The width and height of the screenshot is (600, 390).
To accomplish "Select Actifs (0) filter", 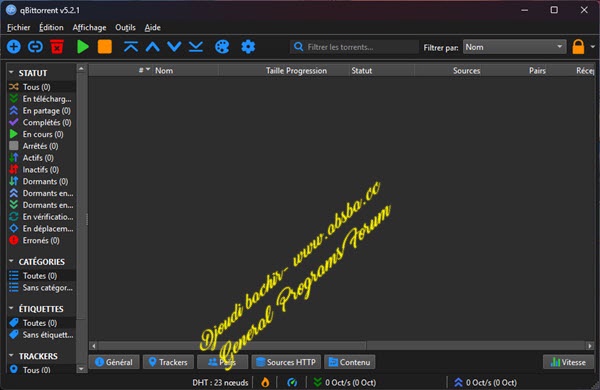I will tap(41, 158).
